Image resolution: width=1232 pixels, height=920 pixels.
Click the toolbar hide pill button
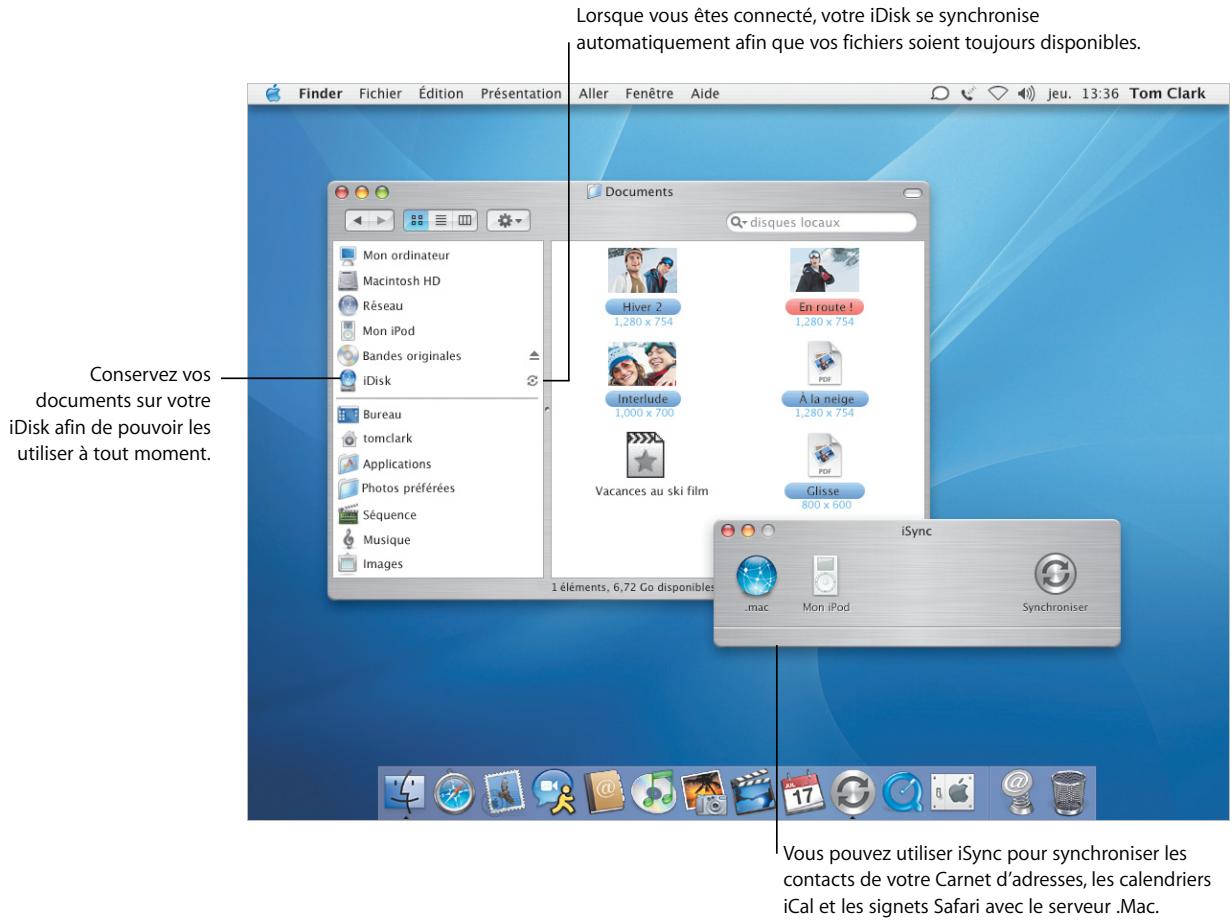coord(910,192)
